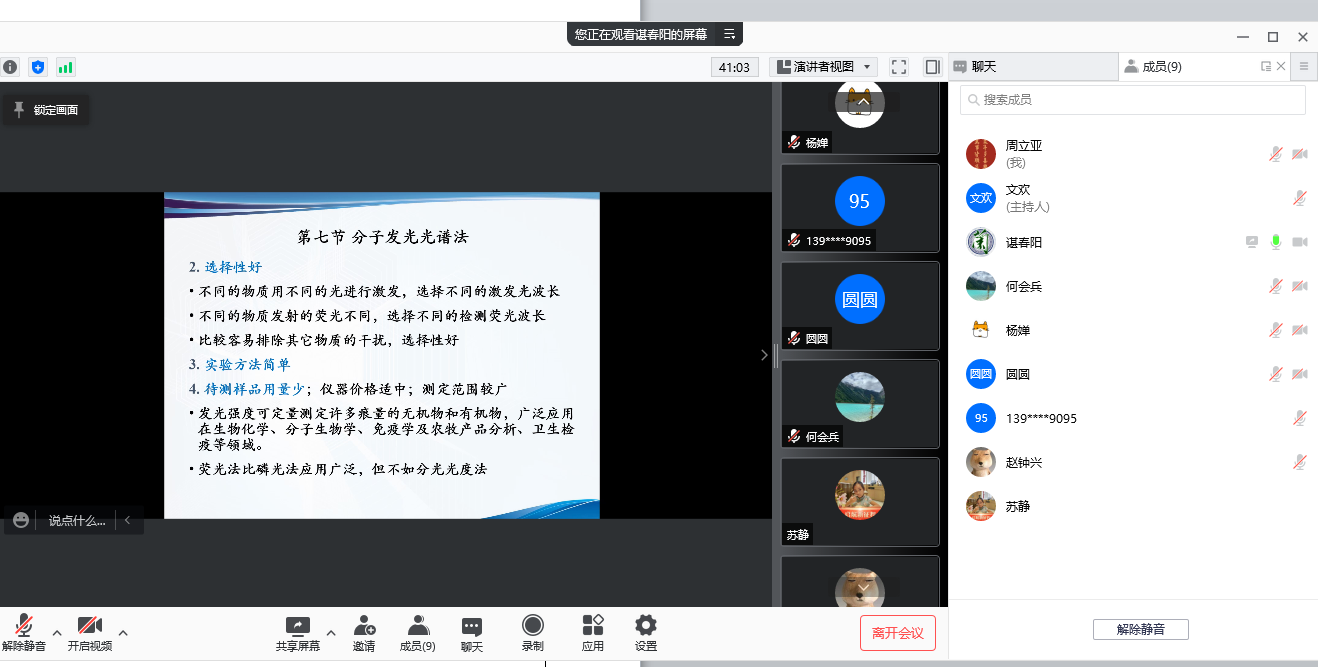Expand the 演讲者视图 view dropdown
Image resolution: width=1318 pixels, height=667 pixels.
823,67
